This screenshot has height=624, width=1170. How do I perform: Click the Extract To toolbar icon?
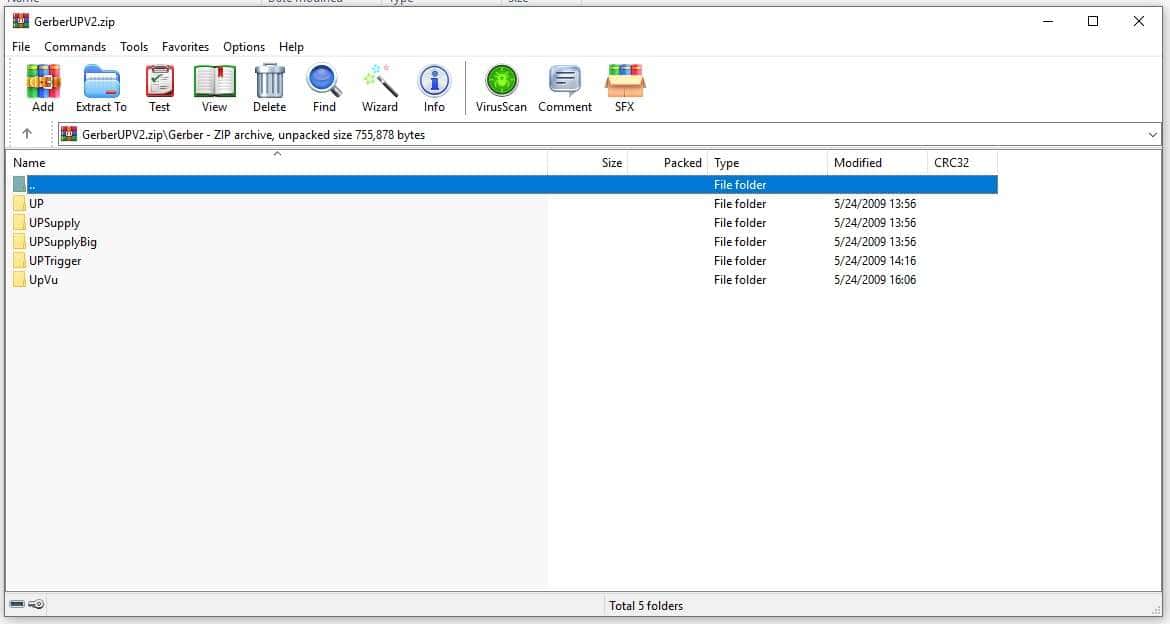[x=101, y=81]
